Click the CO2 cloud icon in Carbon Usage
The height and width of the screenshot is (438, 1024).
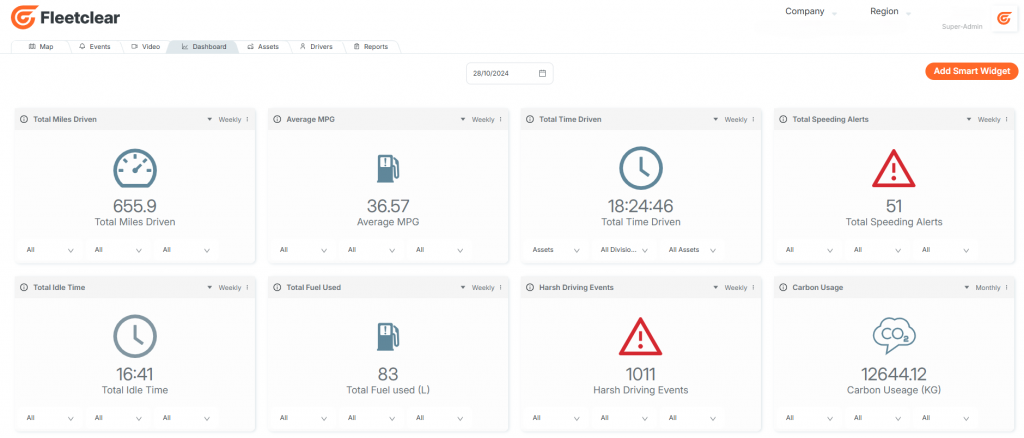click(x=894, y=336)
